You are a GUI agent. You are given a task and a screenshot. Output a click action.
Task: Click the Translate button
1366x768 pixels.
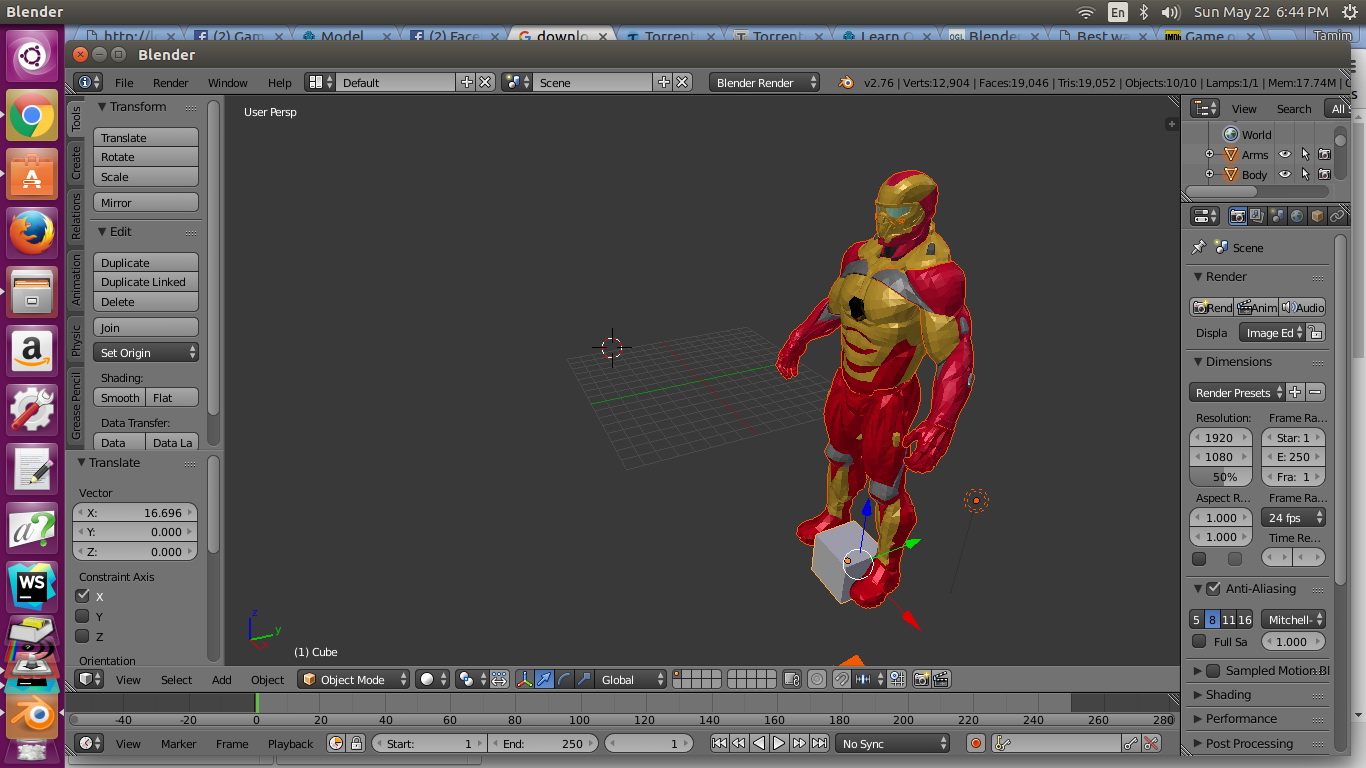(146, 137)
